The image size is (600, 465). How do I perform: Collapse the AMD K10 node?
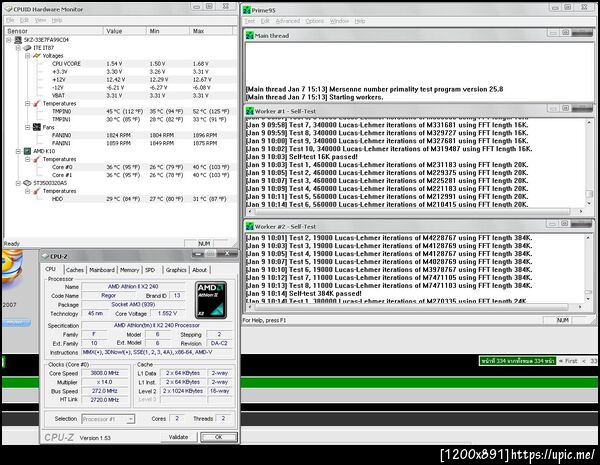[18, 151]
